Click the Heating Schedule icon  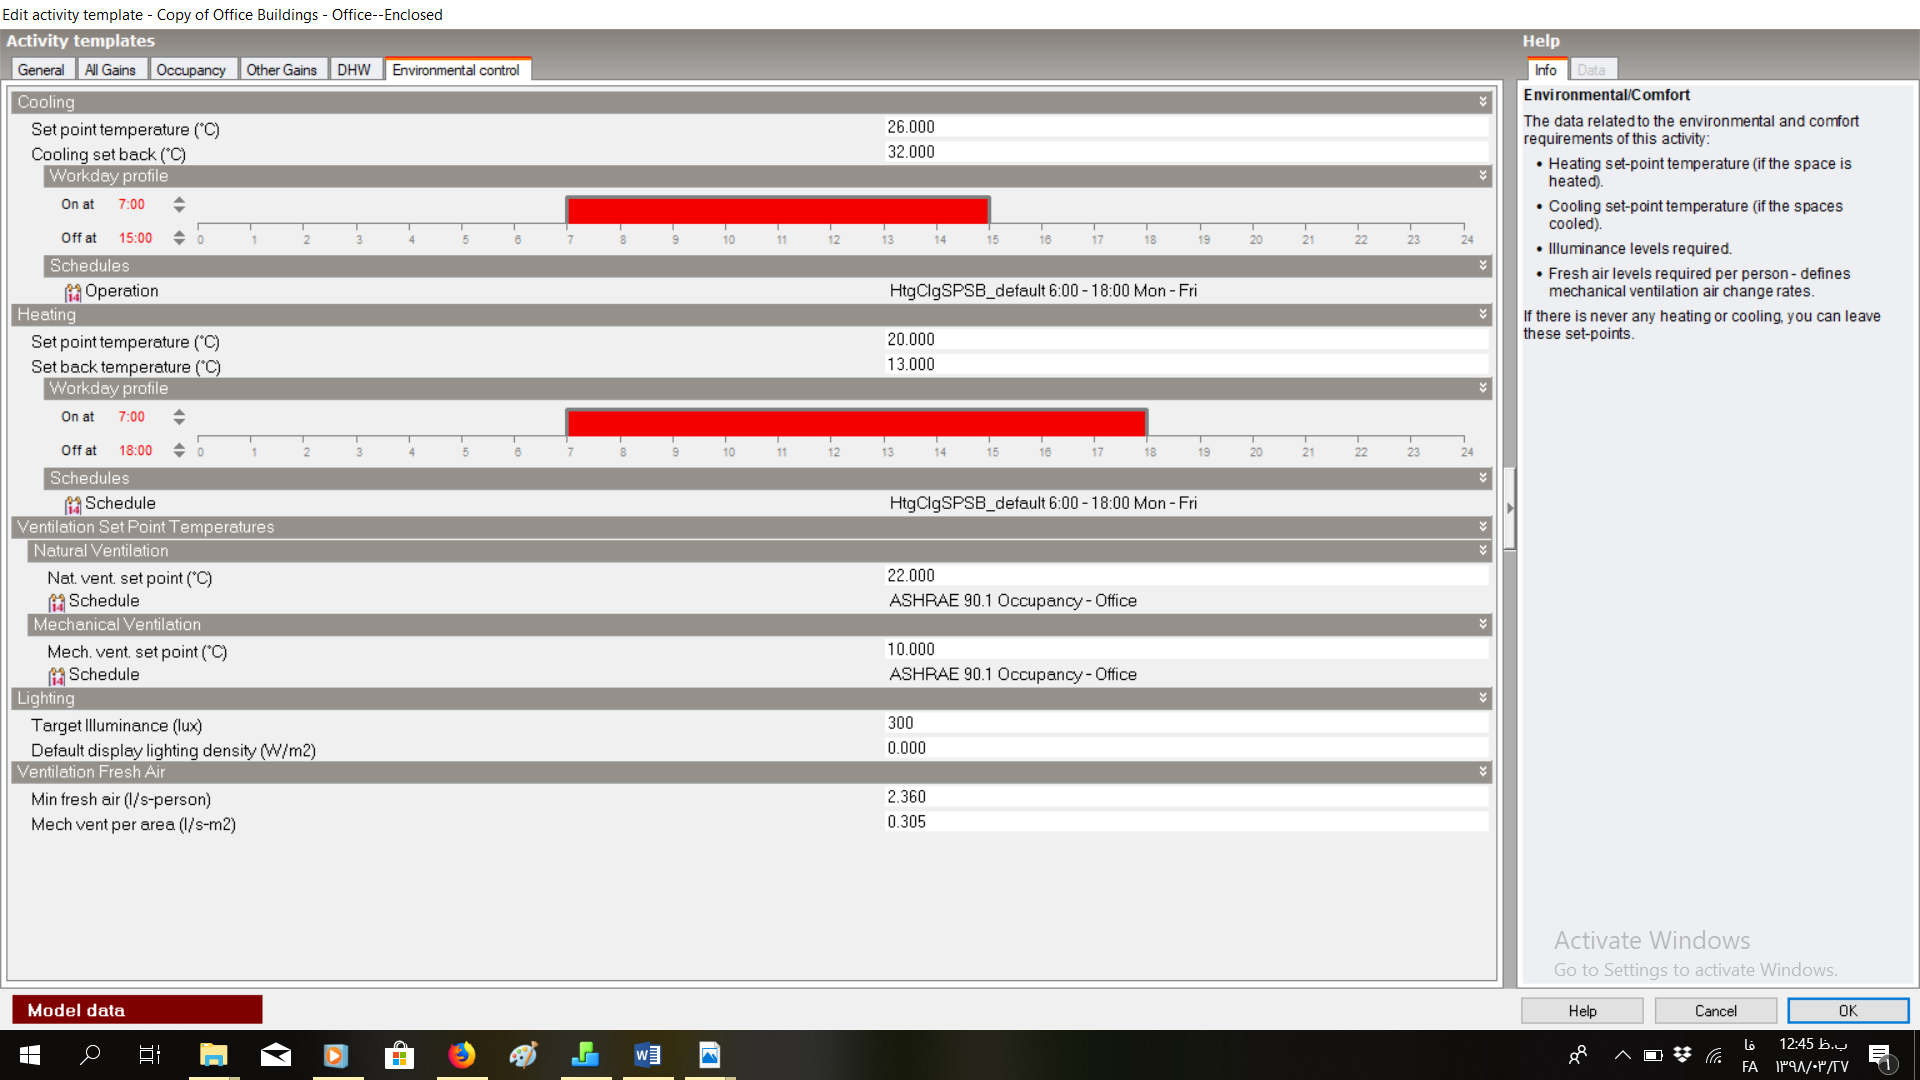[73, 504]
